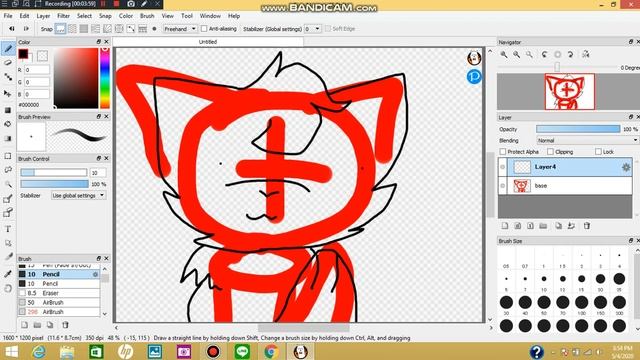Select the 50 AirBrush preset

point(59,302)
